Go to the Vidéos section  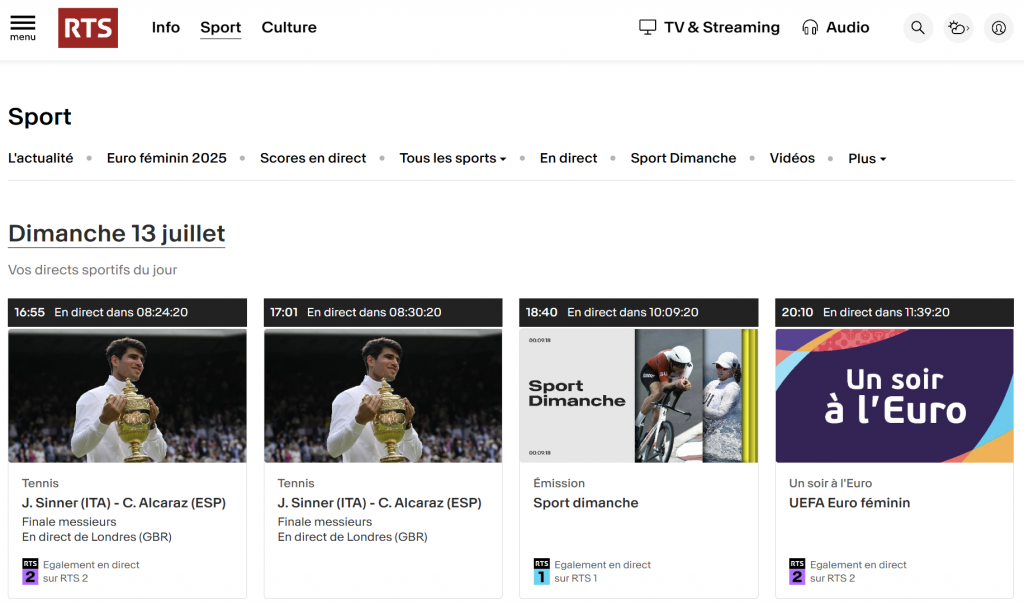(x=792, y=158)
